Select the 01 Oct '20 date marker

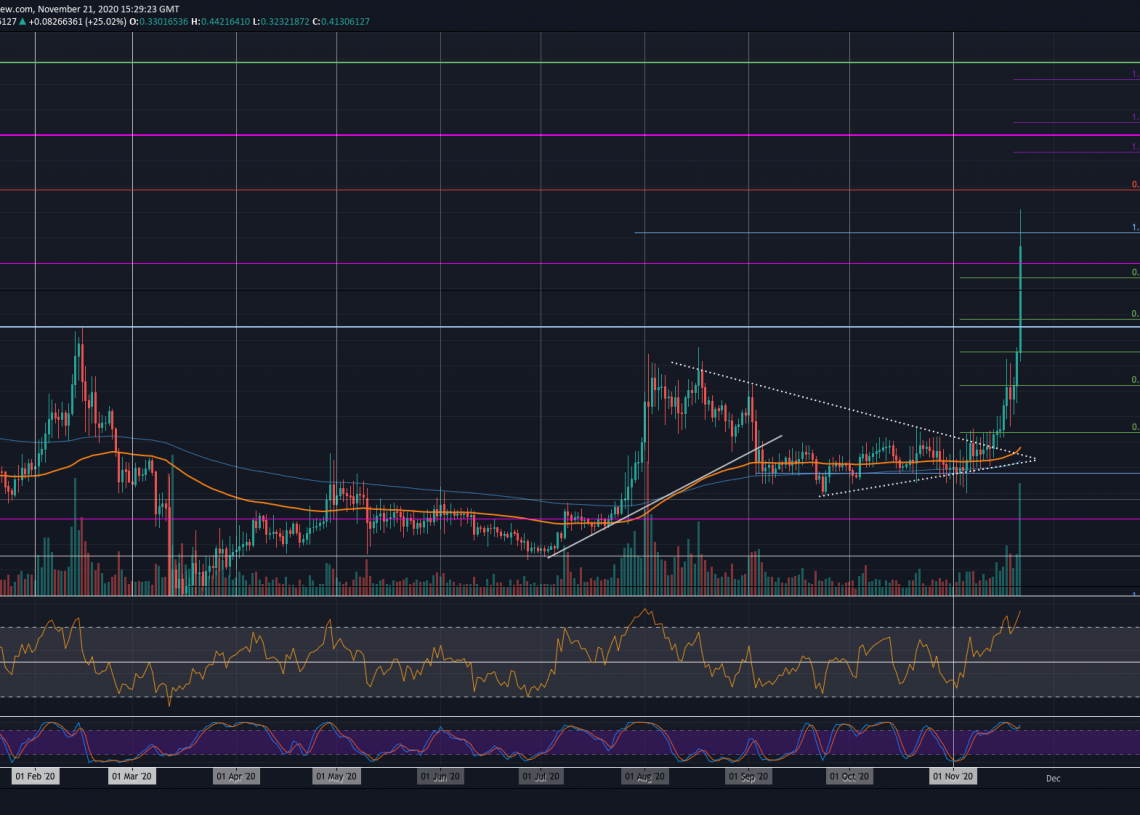[x=849, y=776]
